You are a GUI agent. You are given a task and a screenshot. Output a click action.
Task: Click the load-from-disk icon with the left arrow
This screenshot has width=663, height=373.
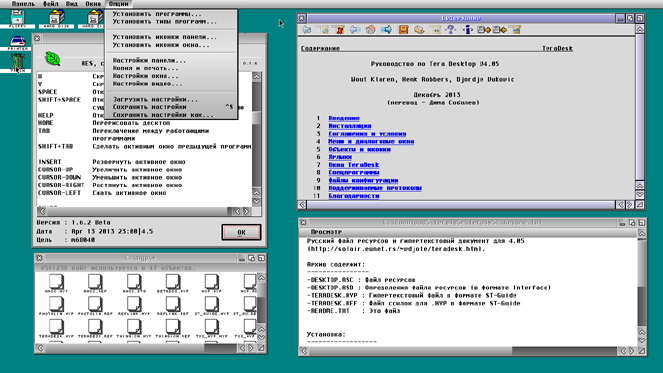pyautogui.click(x=500, y=30)
